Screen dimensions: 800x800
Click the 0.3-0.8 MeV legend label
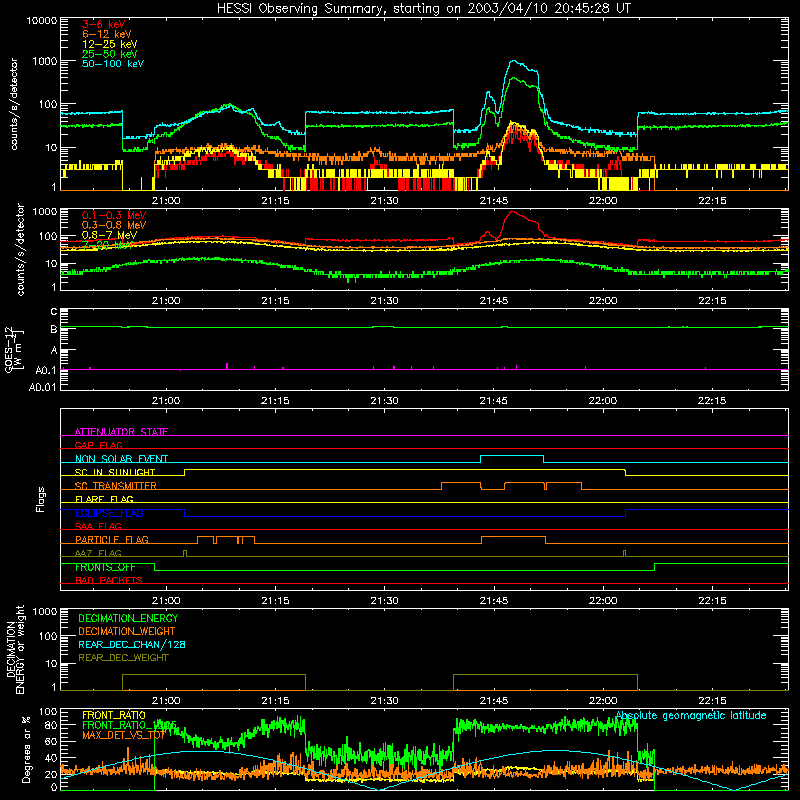114,225
